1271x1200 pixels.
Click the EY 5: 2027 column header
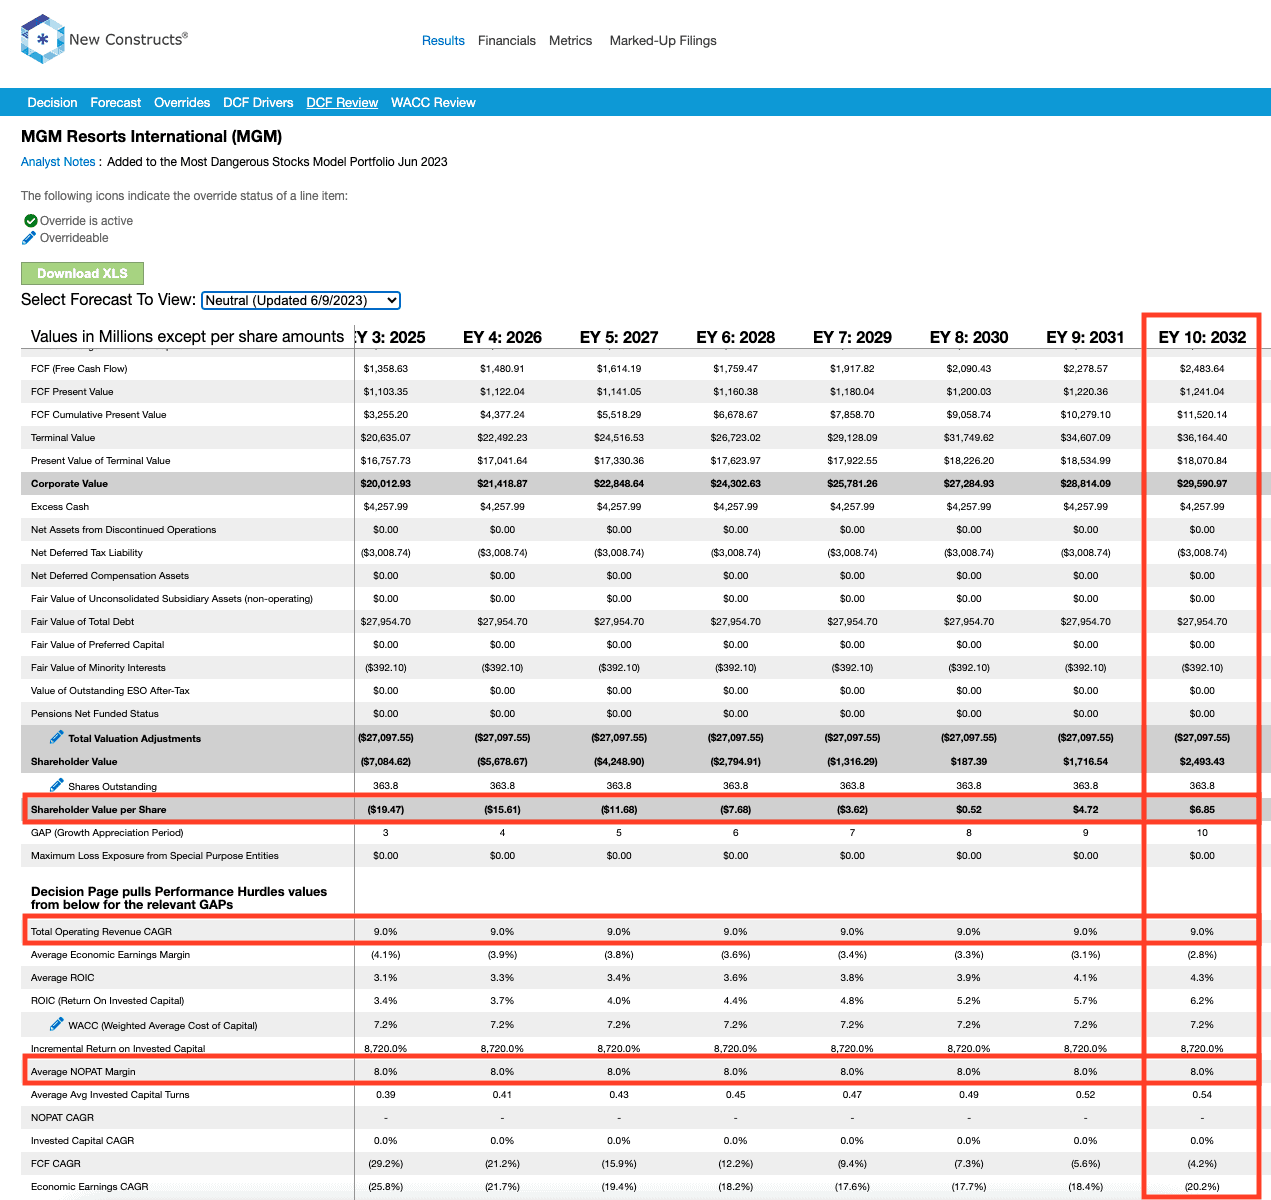click(619, 337)
